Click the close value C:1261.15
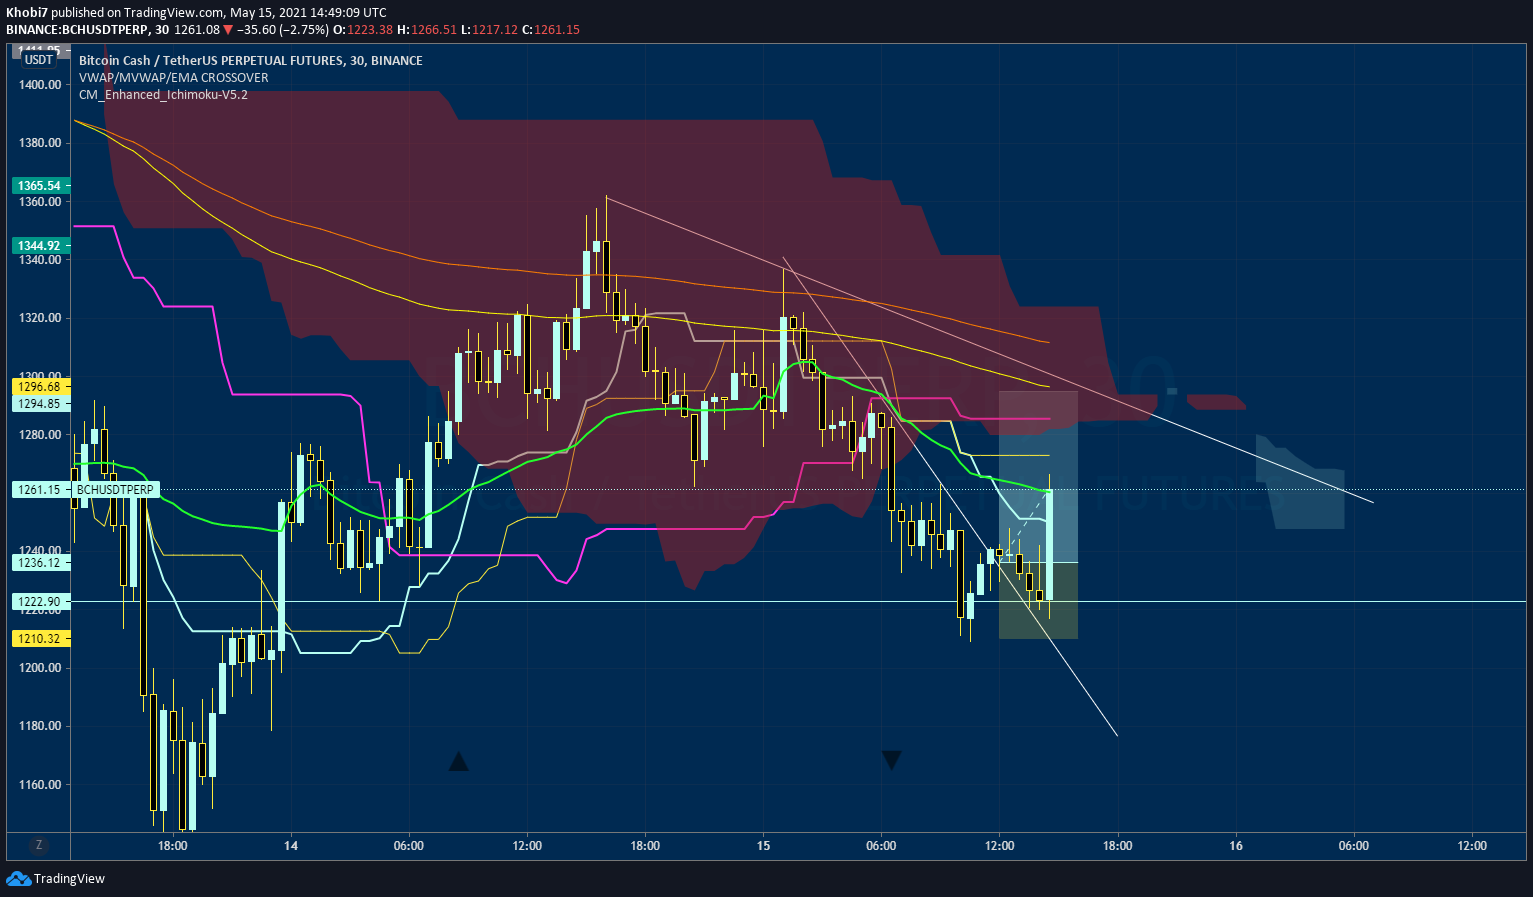The height and width of the screenshot is (897, 1533). (x=551, y=30)
